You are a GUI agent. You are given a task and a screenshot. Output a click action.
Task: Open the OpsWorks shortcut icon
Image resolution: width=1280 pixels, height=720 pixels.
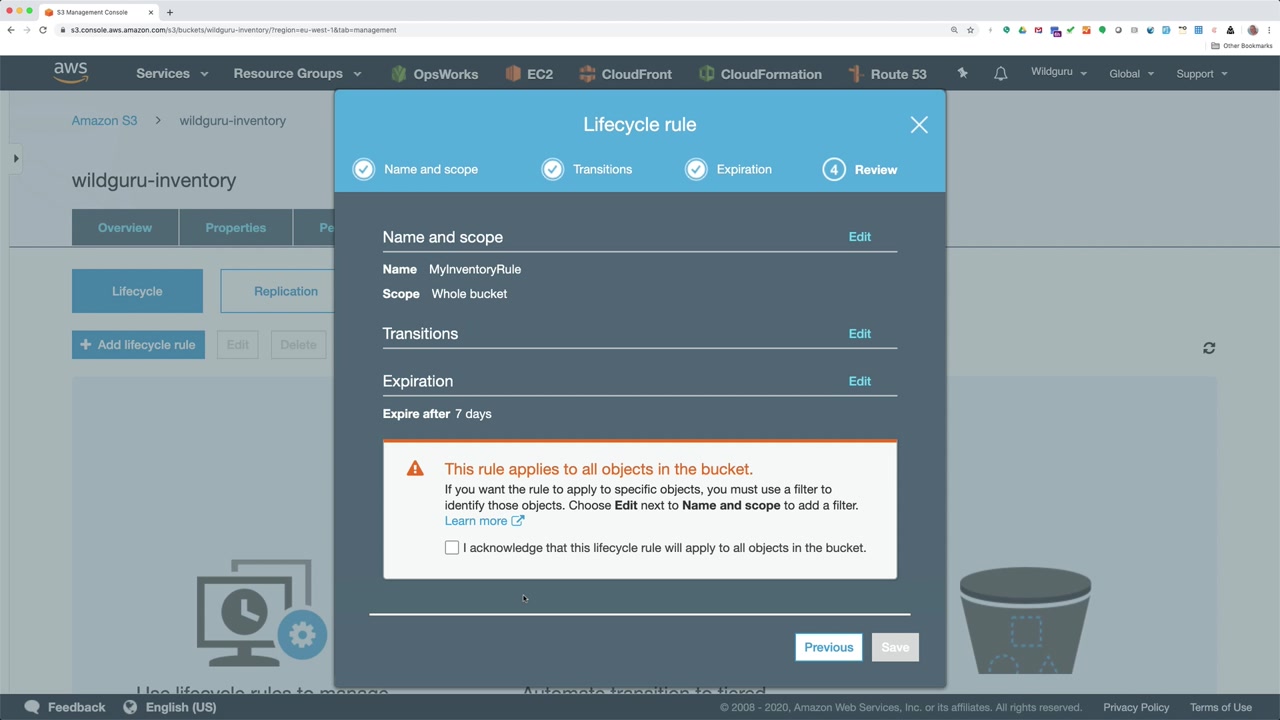[x=398, y=74]
